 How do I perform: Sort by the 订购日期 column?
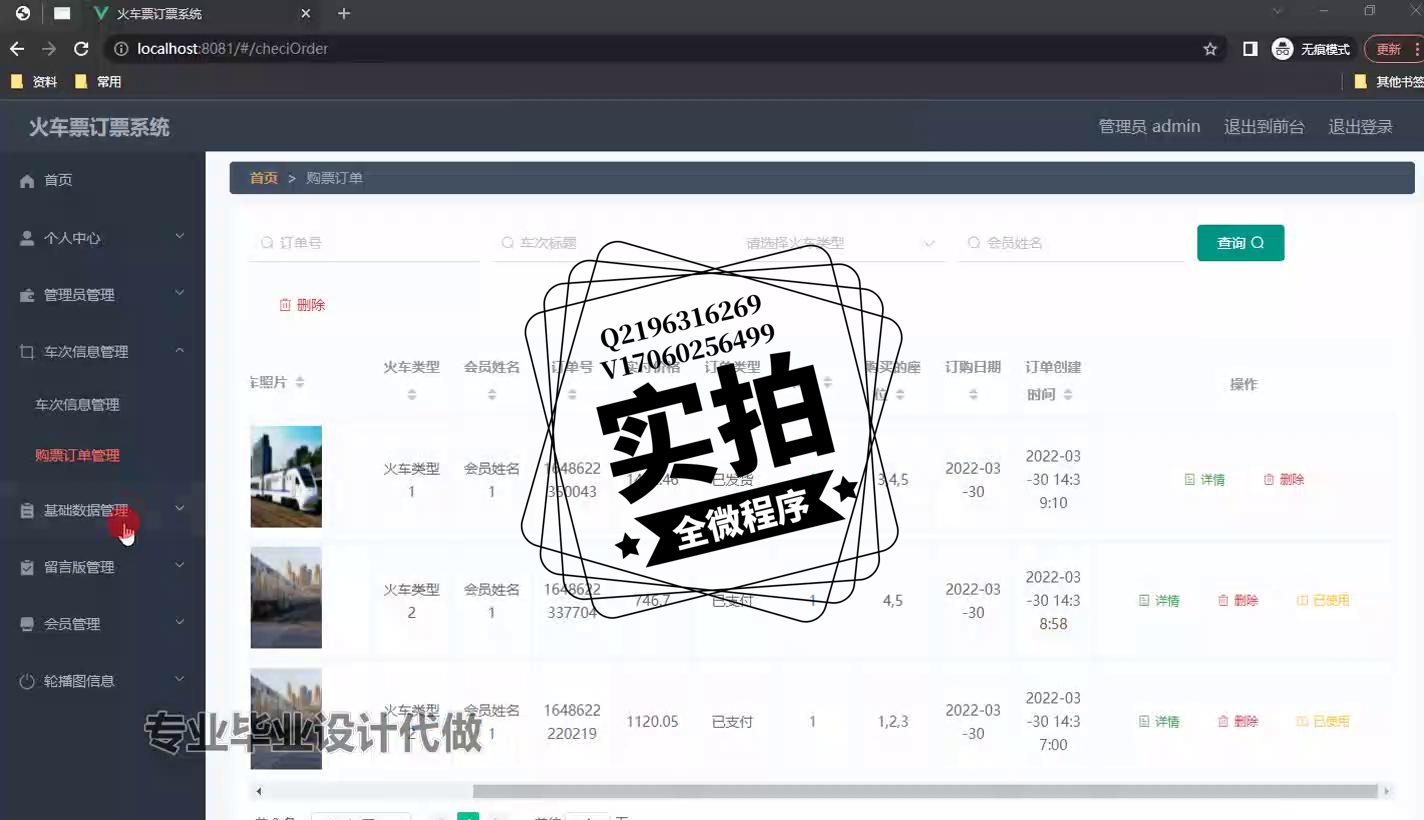(x=973, y=395)
